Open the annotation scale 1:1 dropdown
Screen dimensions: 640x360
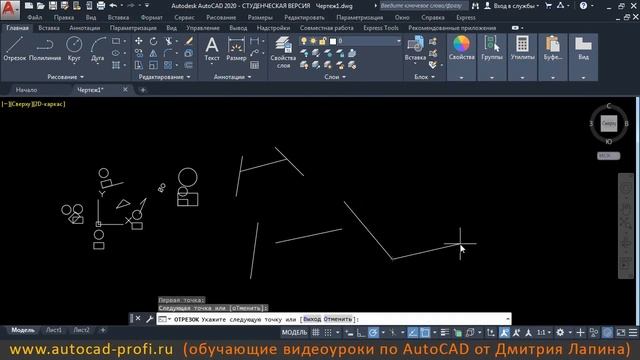point(544,333)
